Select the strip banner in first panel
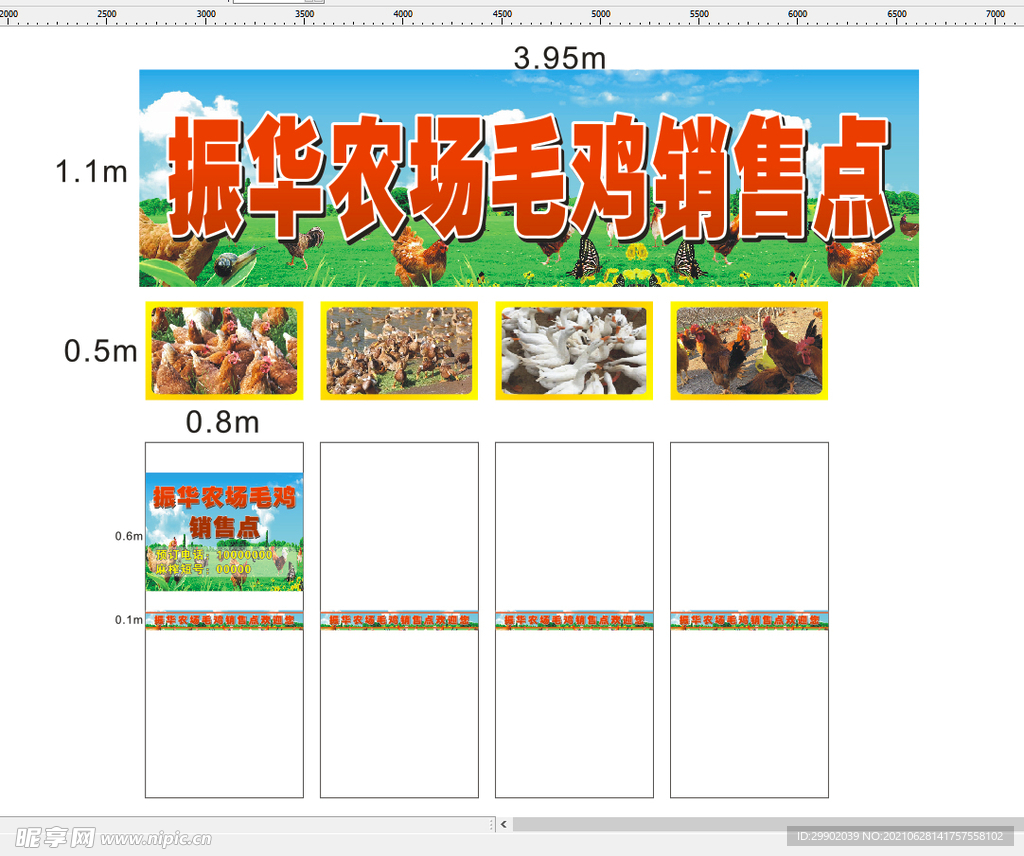This screenshot has height=856, width=1024. (x=224, y=620)
